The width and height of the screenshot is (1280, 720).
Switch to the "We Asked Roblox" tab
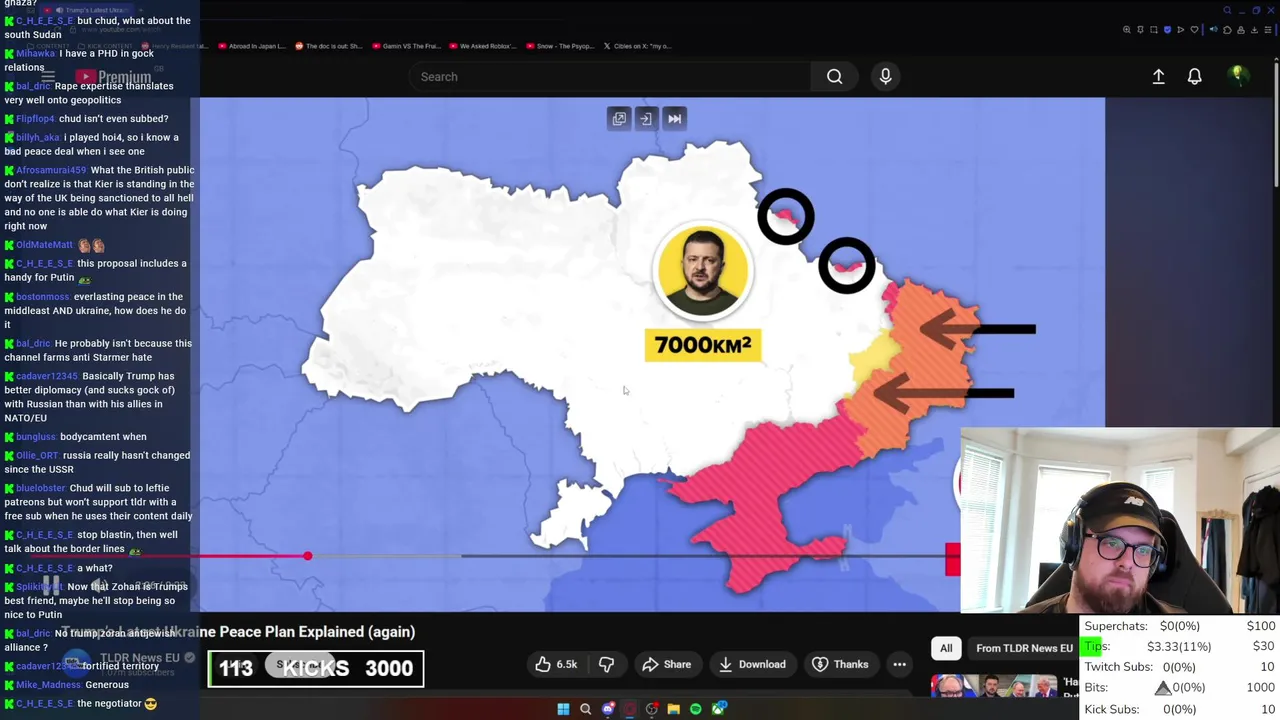(x=483, y=46)
